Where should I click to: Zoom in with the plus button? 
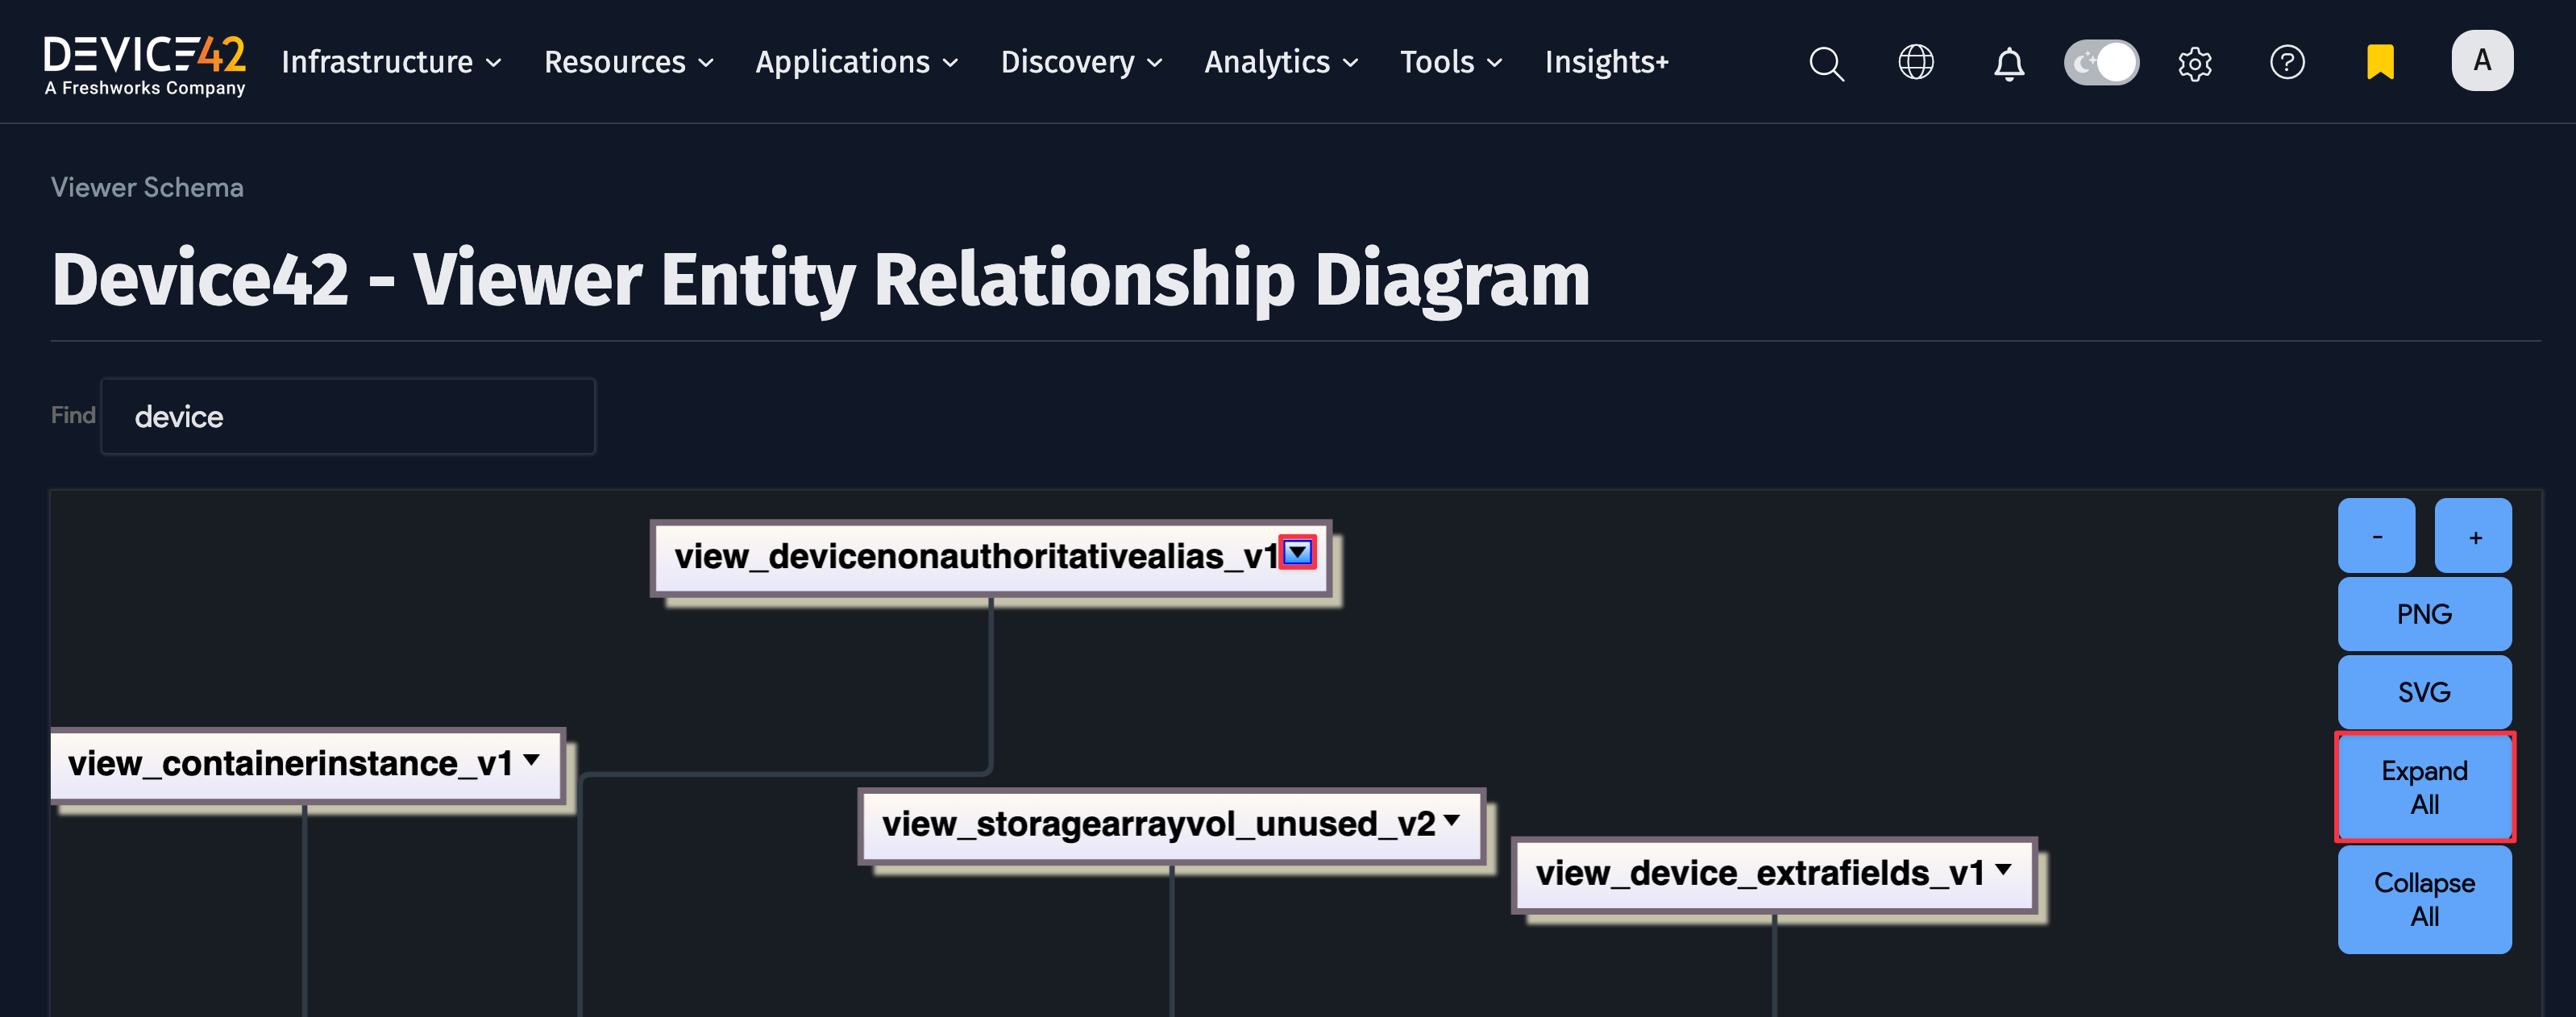[2474, 536]
